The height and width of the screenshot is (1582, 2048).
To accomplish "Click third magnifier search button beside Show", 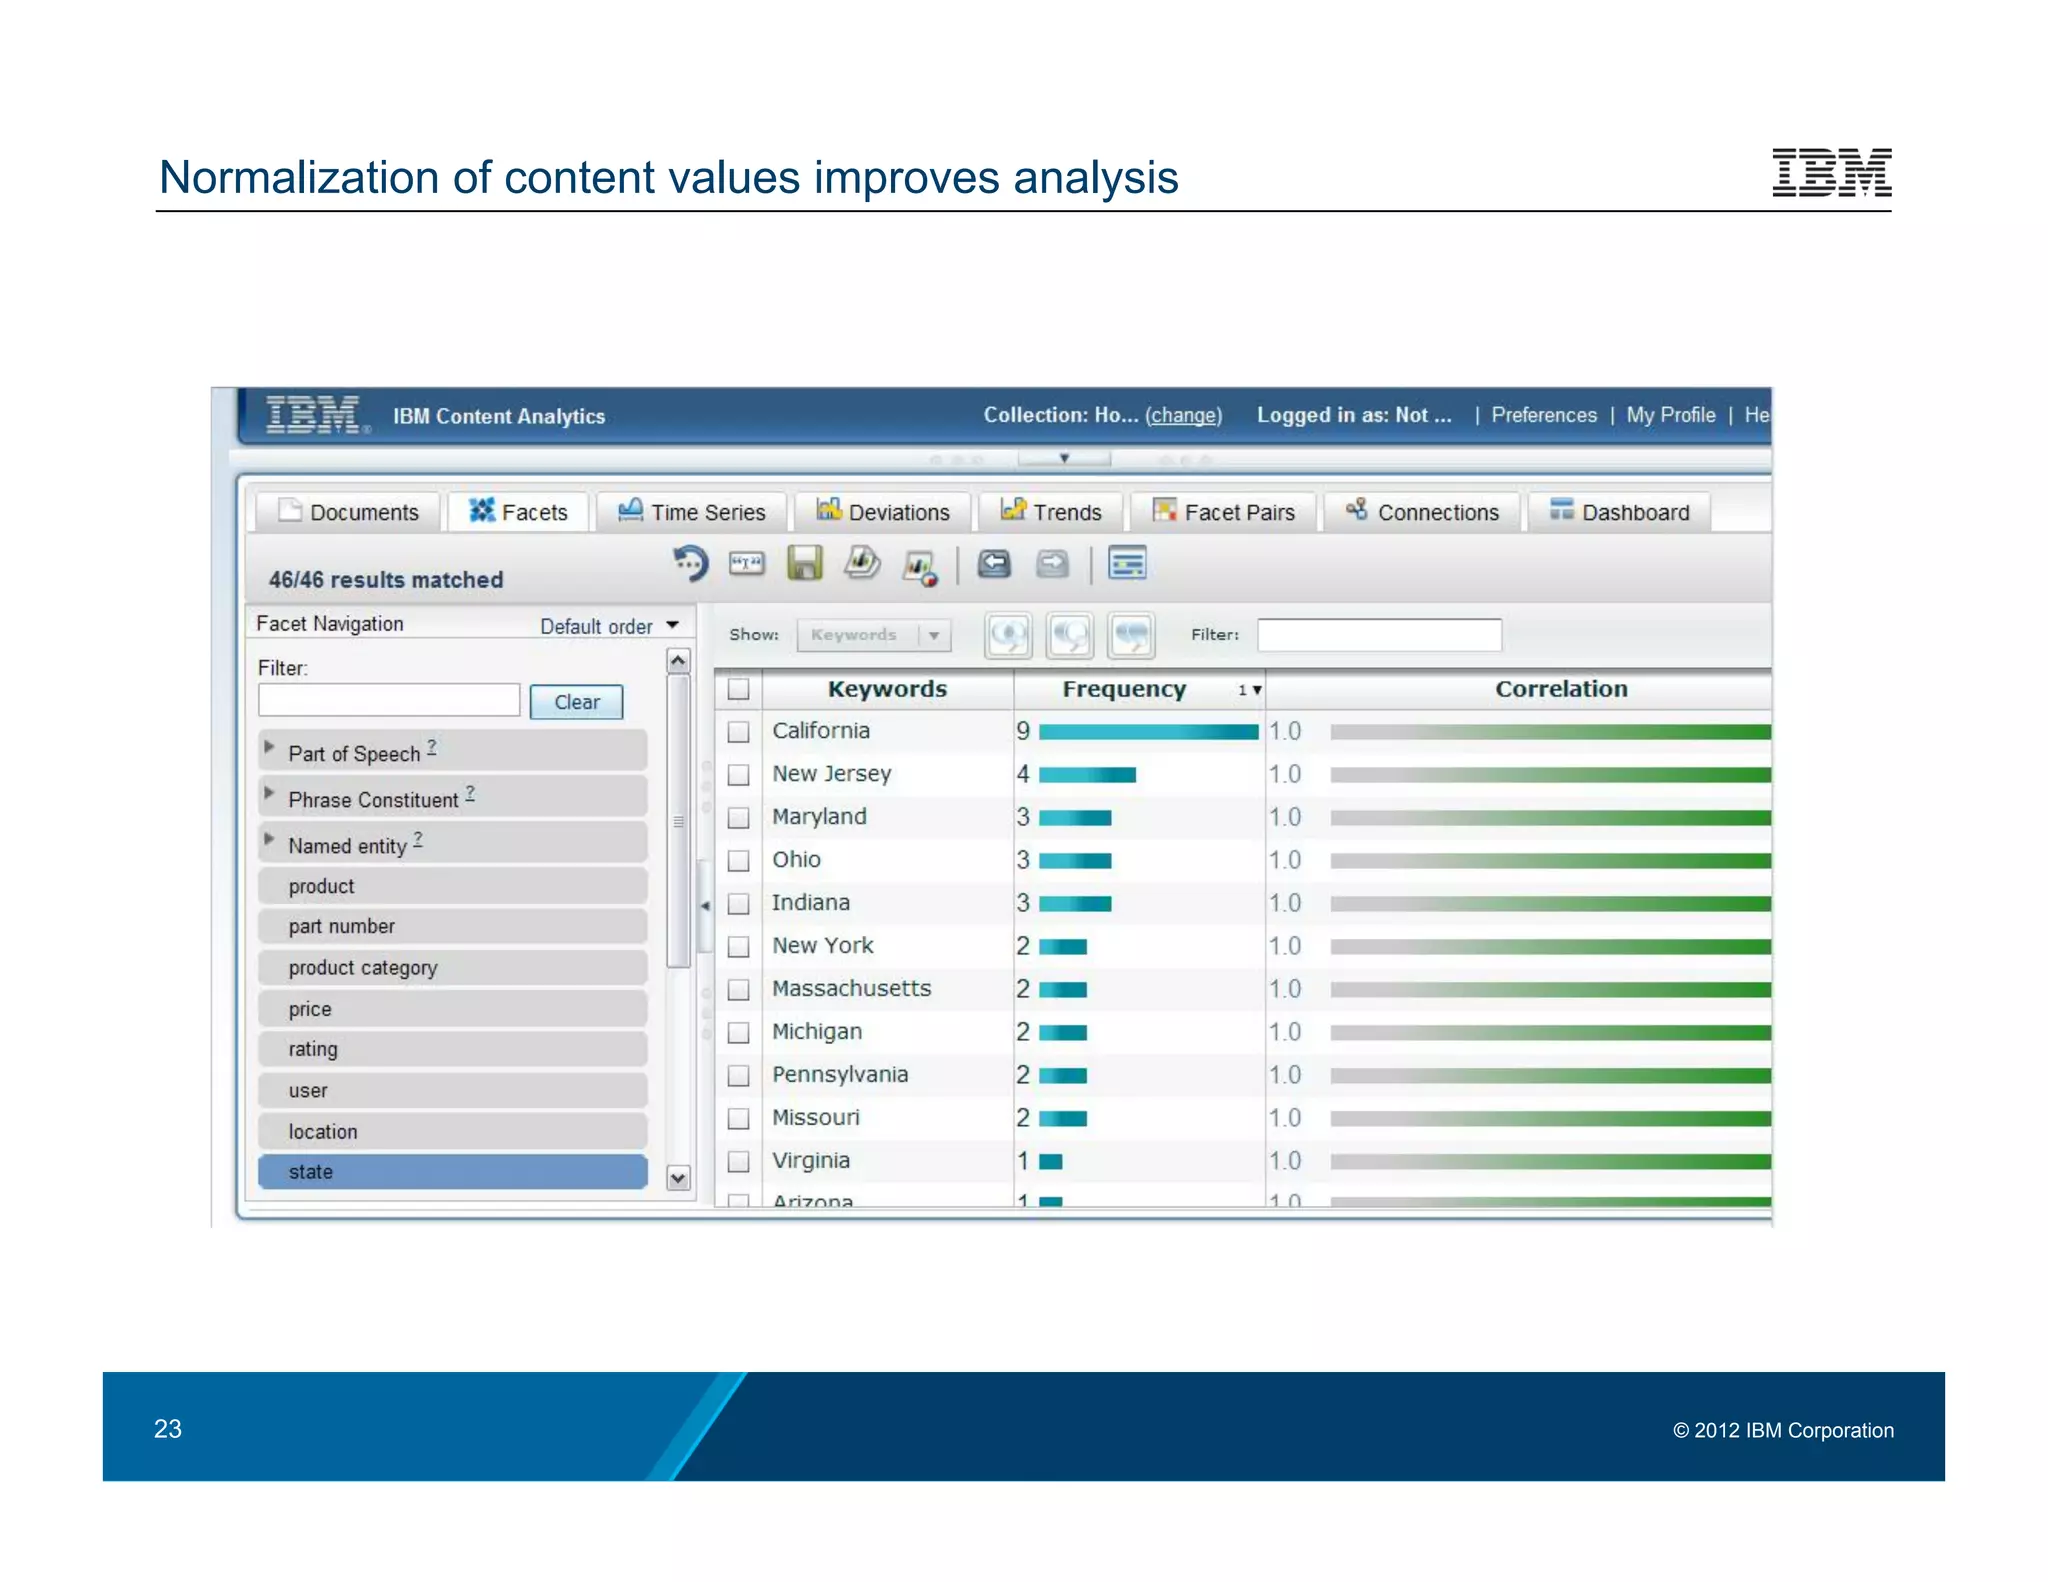I will [x=1132, y=635].
